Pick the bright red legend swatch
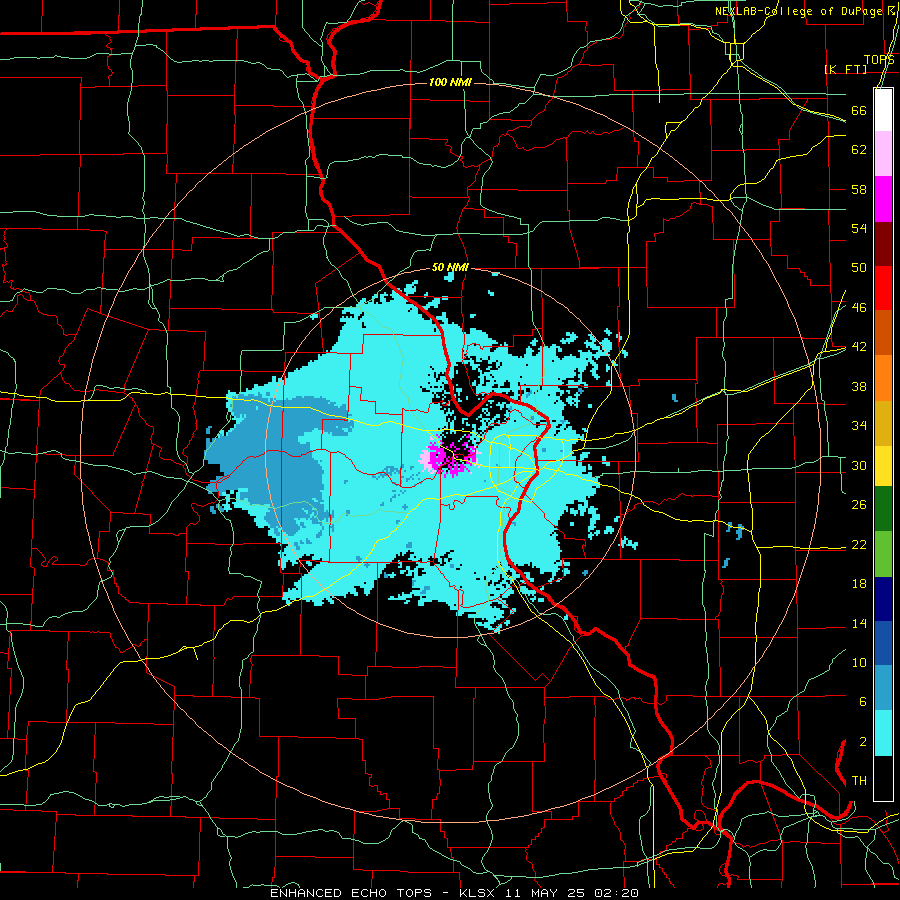 [883, 288]
